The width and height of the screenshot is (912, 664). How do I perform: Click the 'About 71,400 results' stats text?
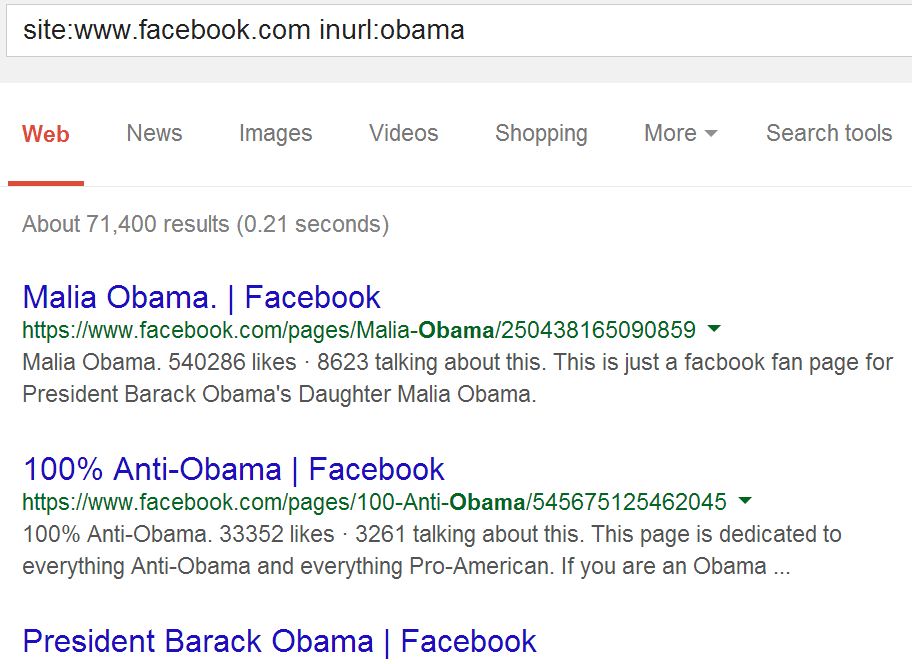click(x=205, y=224)
